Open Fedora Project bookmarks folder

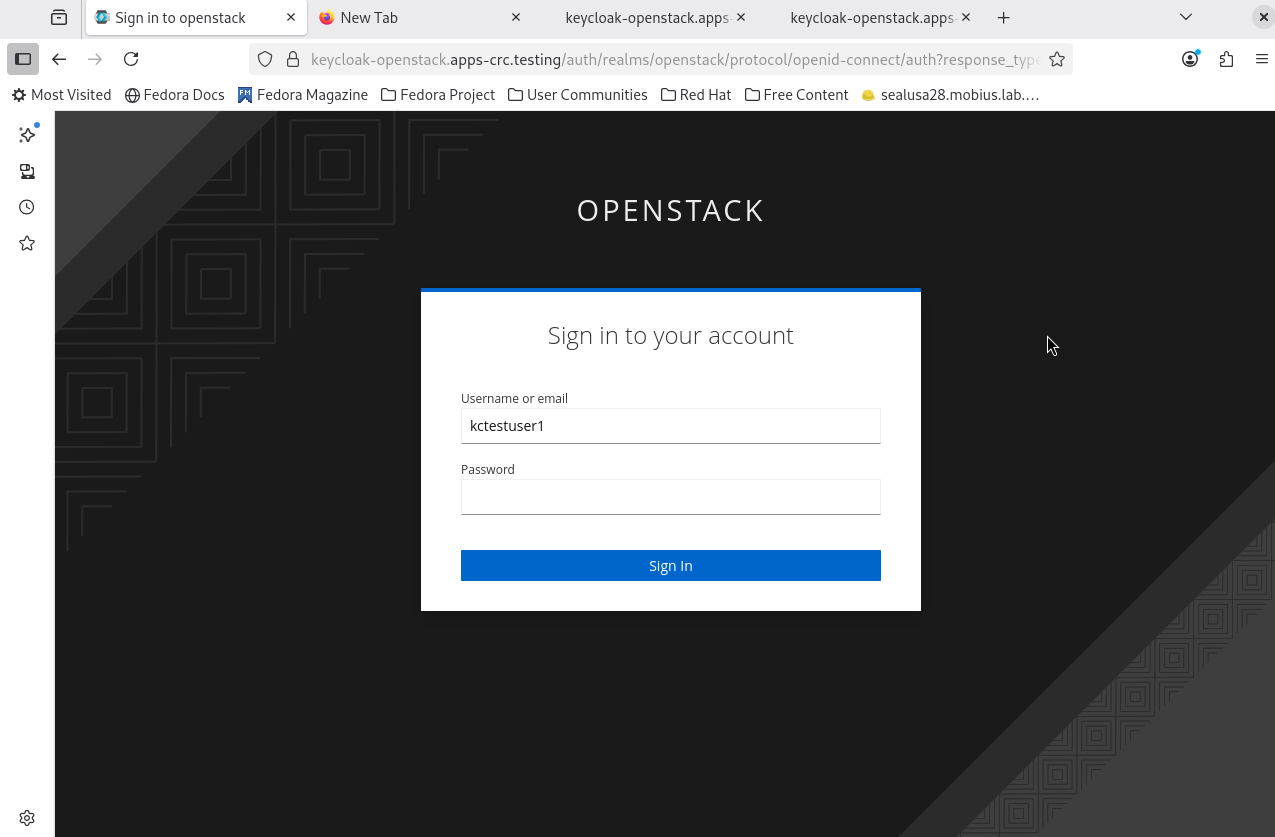(438, 95)
